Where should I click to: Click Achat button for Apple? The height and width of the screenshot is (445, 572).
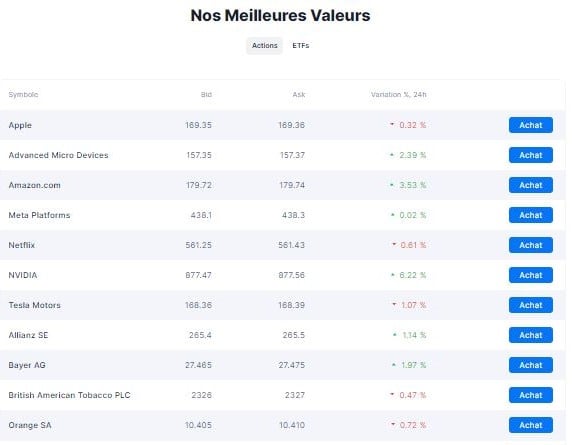pyautogui.click(x=531, y=125)
